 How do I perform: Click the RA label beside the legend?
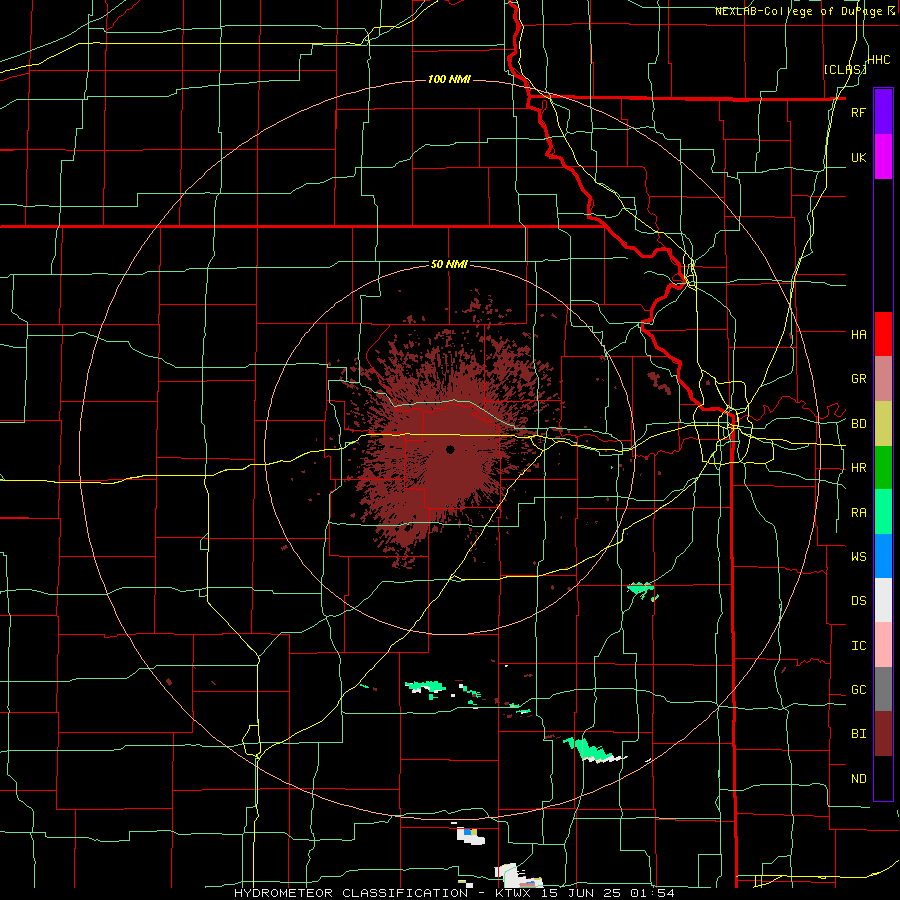(x=858, y=513)
